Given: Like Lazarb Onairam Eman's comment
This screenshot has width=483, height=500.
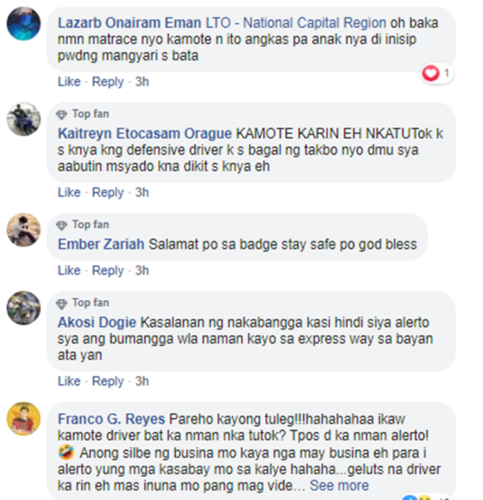Looking at the screenshot, I should coord(69,82).
